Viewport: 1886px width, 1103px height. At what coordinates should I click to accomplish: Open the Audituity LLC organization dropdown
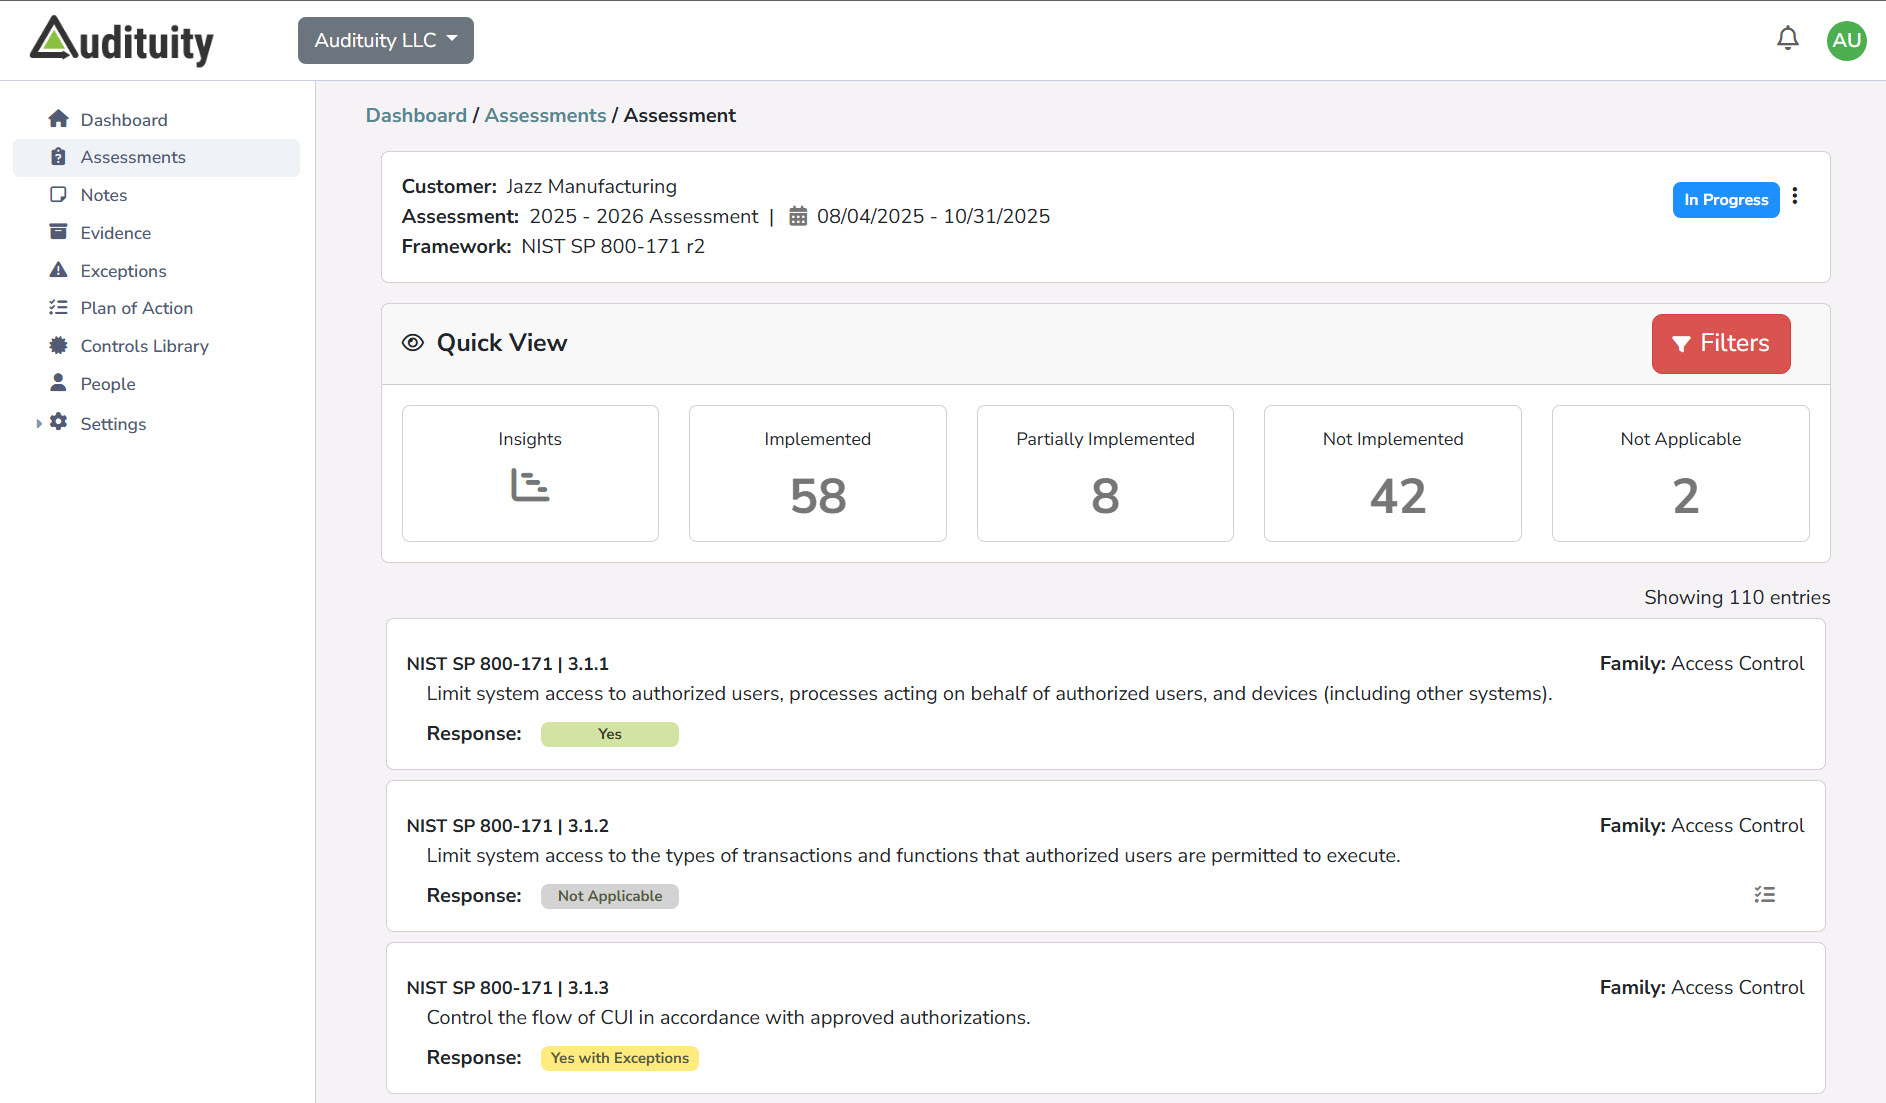(385, 40)
